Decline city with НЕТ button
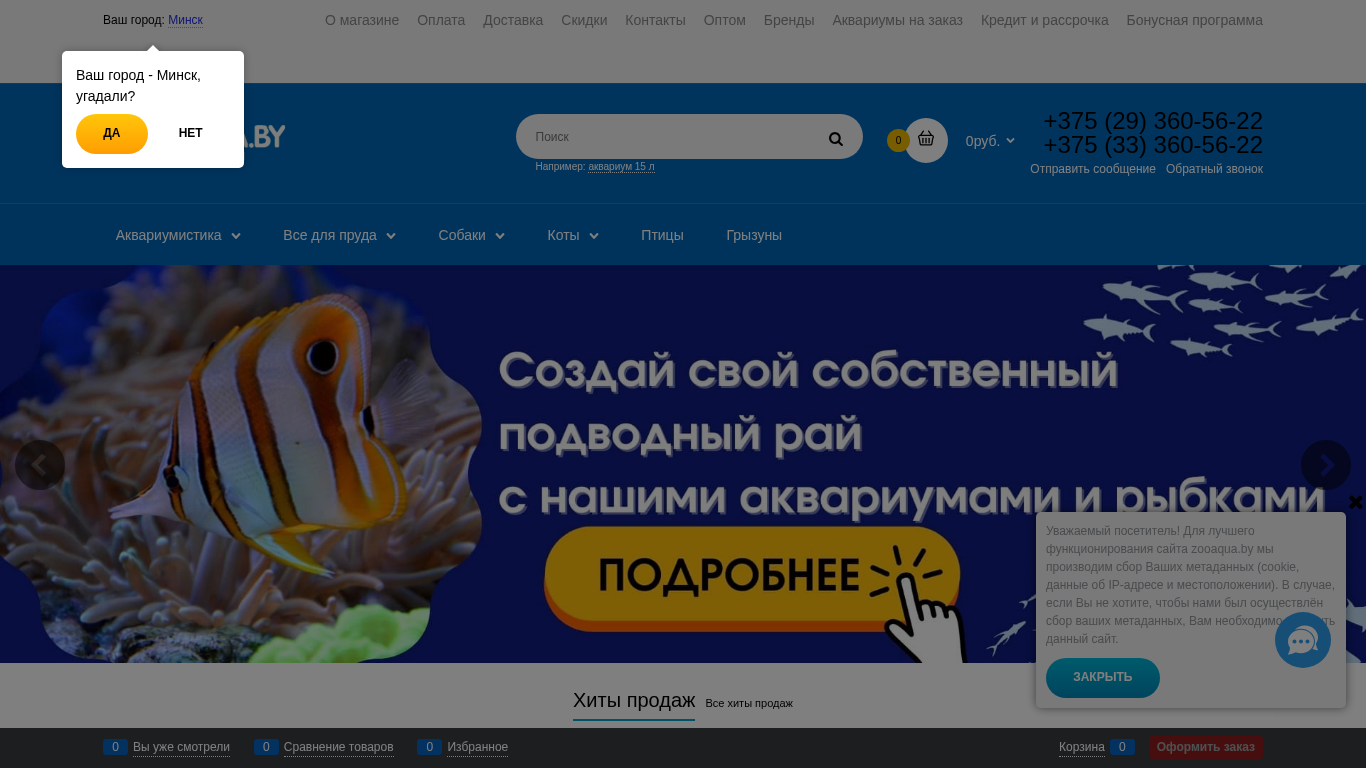 (x=191, y=134)
